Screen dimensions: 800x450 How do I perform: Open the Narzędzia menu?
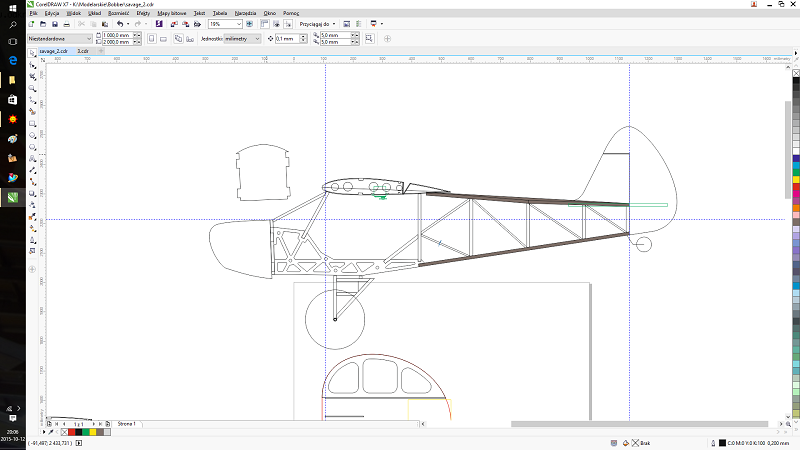point(245,13)
